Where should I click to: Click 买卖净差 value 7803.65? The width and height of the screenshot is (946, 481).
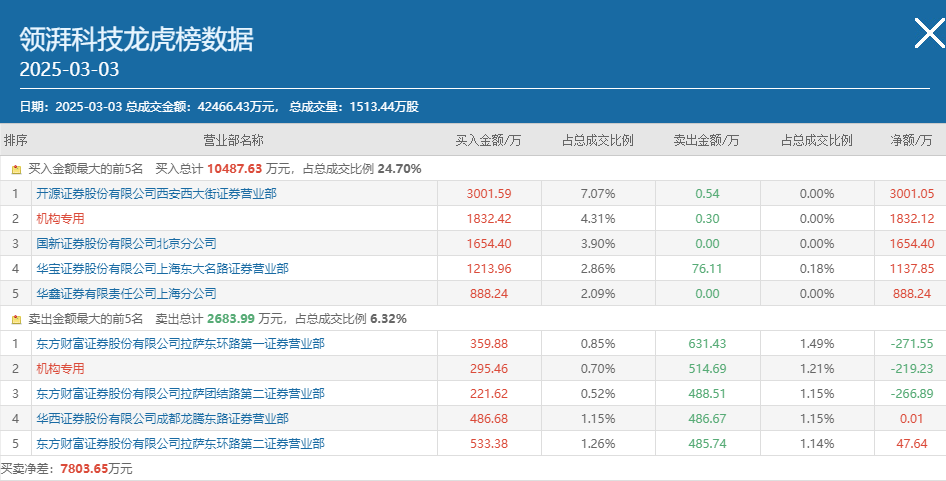pos(84,469)
